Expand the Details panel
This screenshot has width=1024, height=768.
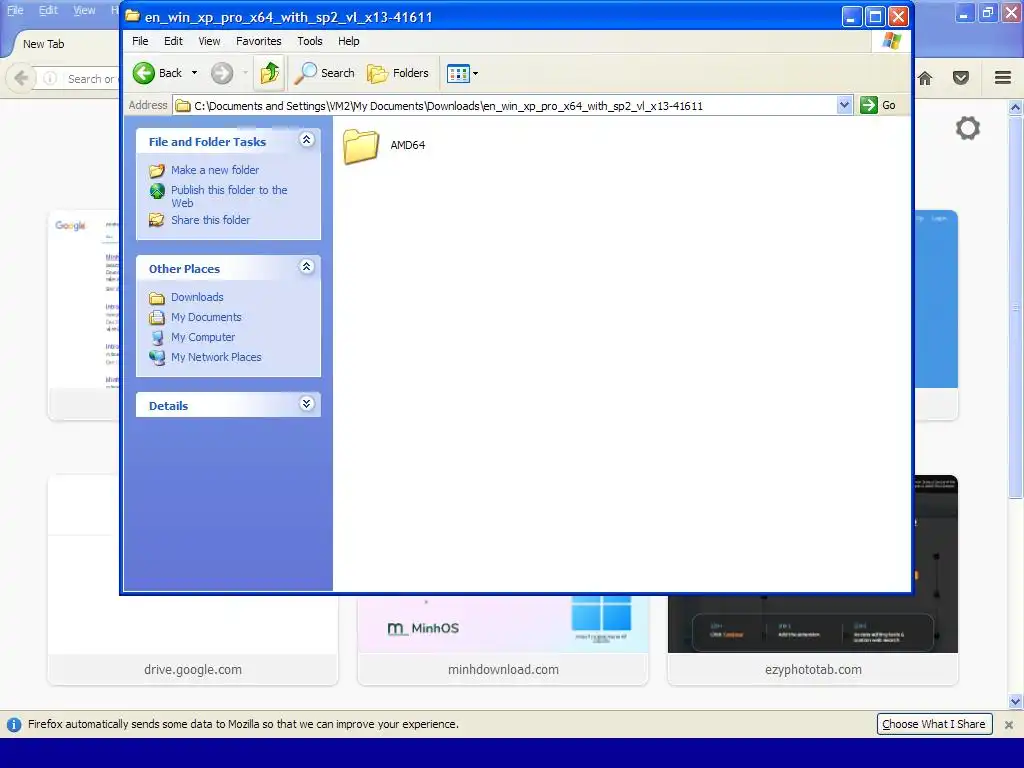[x=306, y=404]
